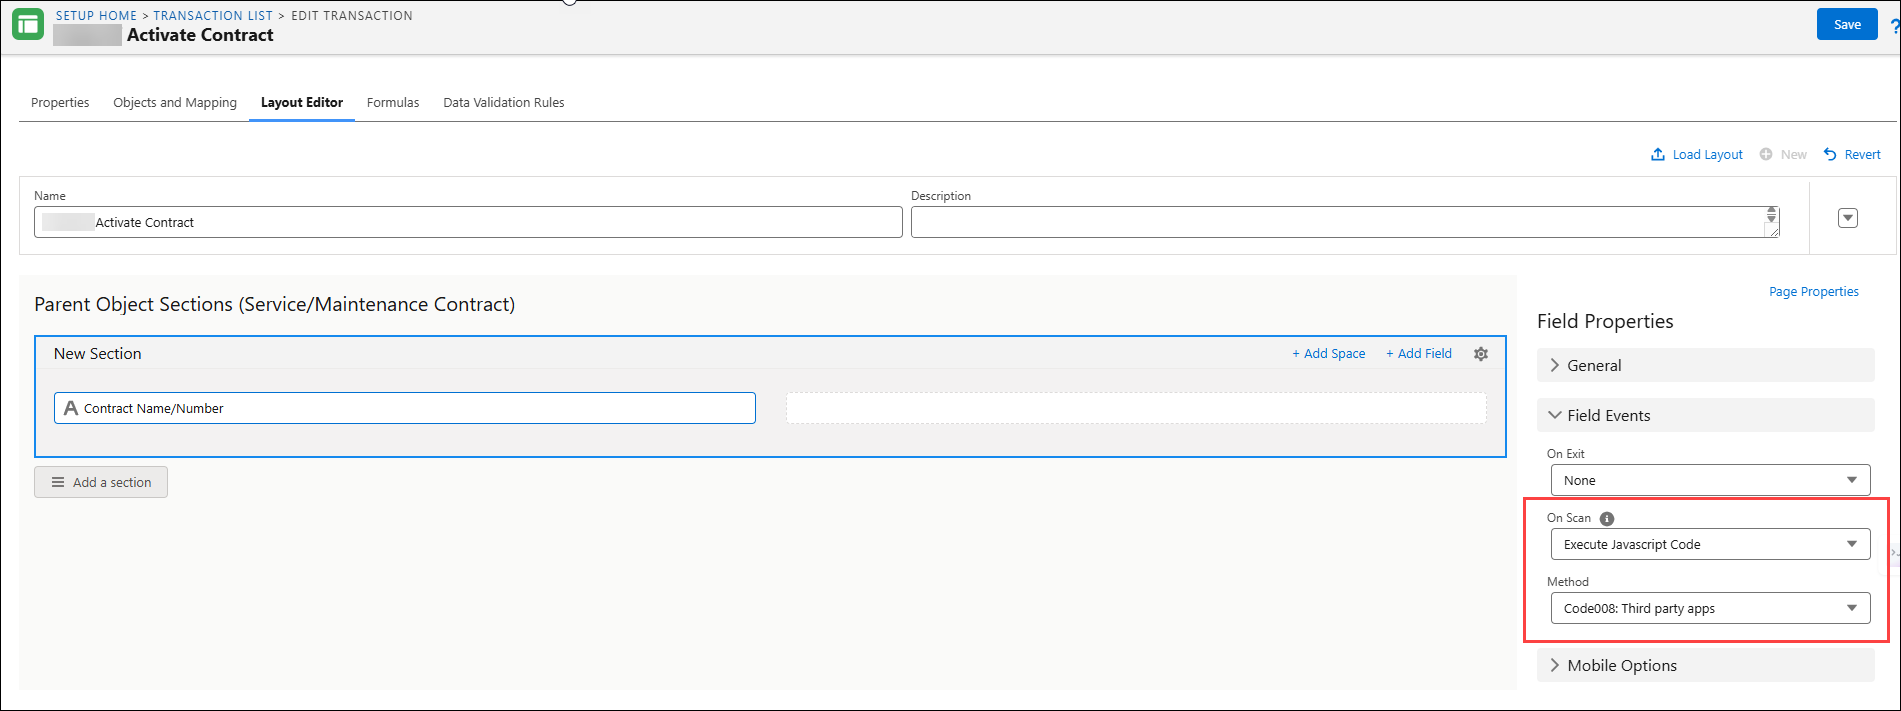Click the section settings gear icon
Screen dimensions: 1901x711
pos(1481,354)
